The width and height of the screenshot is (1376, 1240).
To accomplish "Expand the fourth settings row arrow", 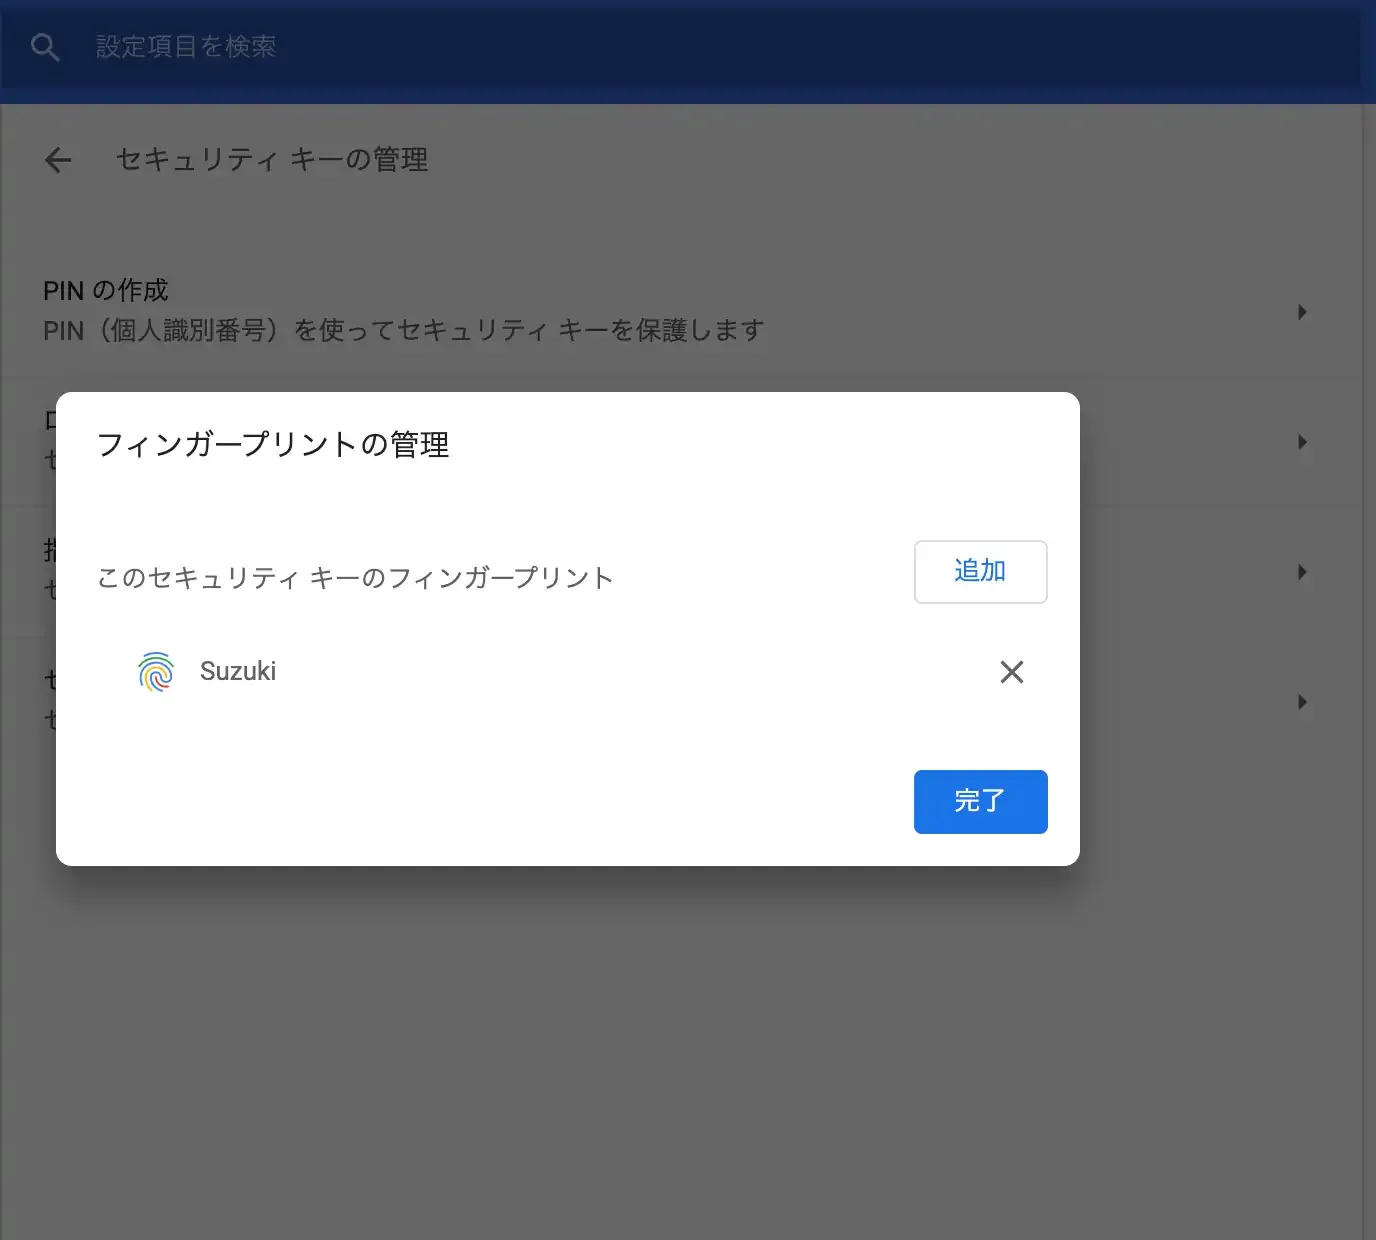I will [x=1302, y=702].
